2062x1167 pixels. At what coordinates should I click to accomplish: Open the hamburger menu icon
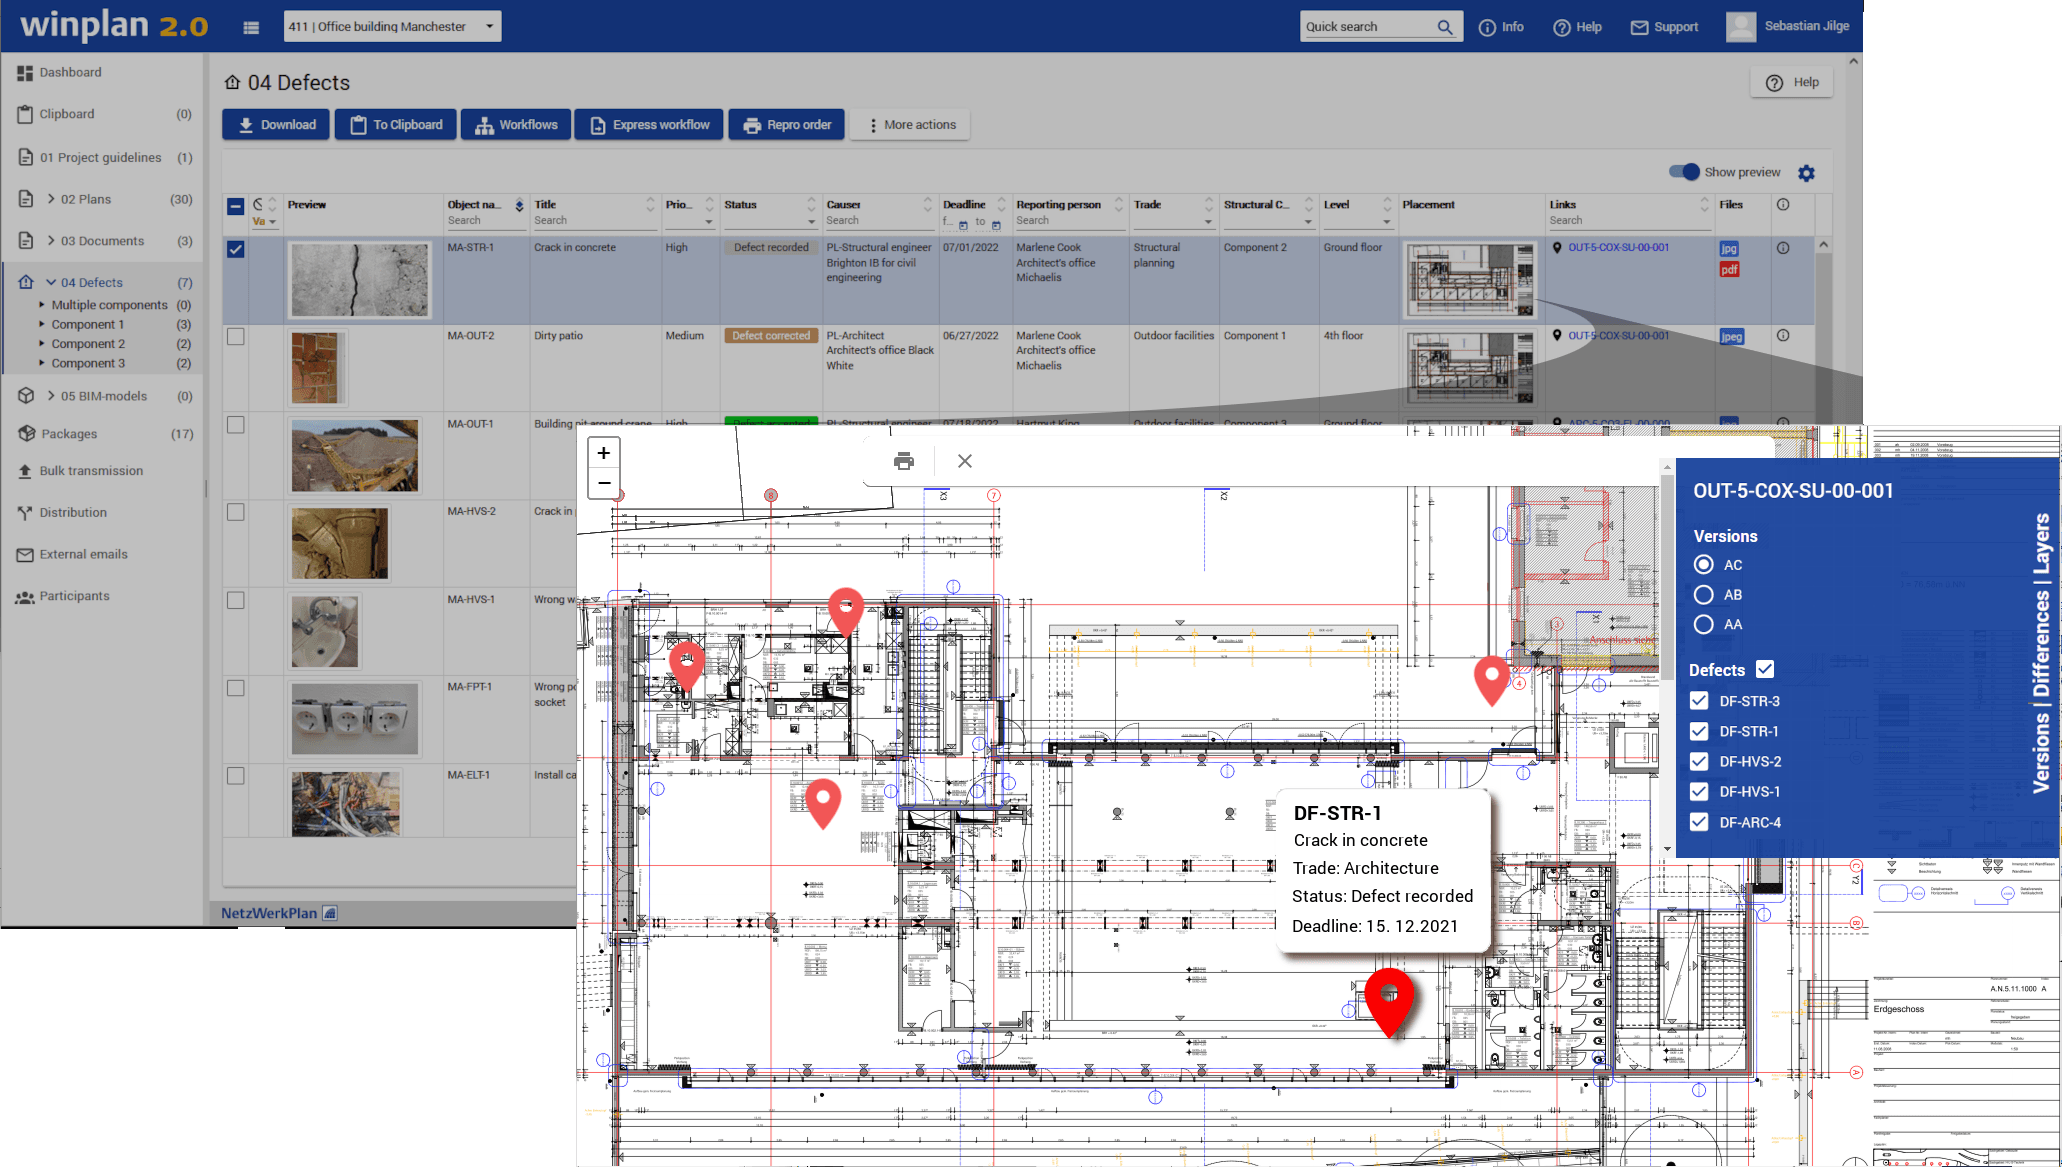click(x=251, y=27)
